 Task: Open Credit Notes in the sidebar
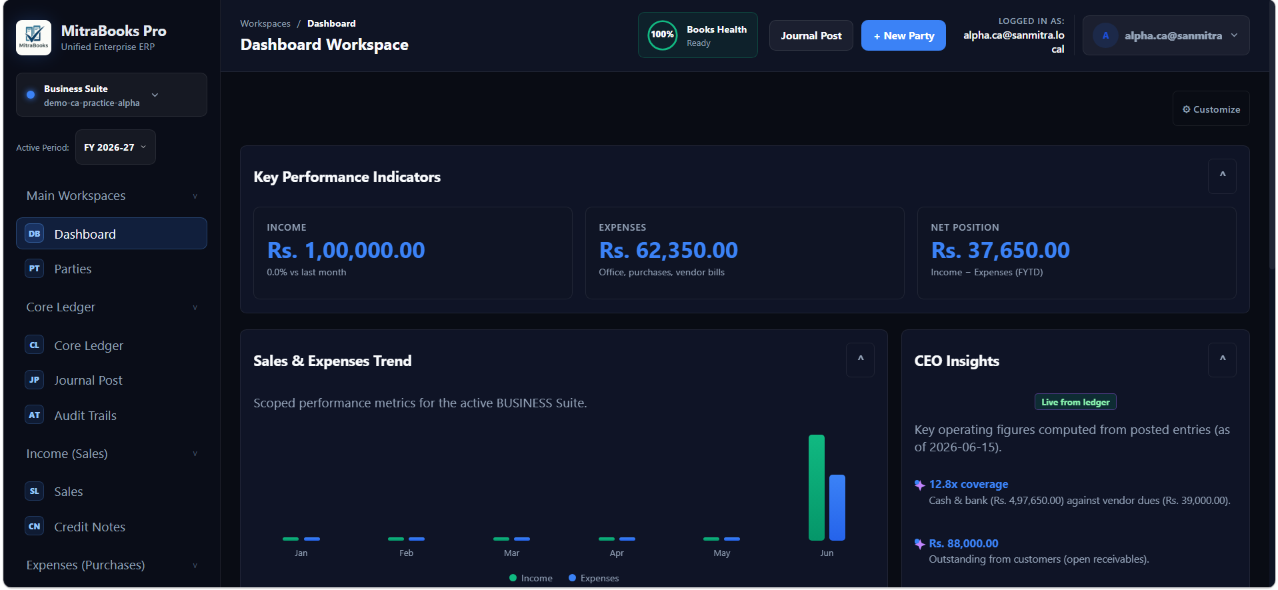[111, 526]
